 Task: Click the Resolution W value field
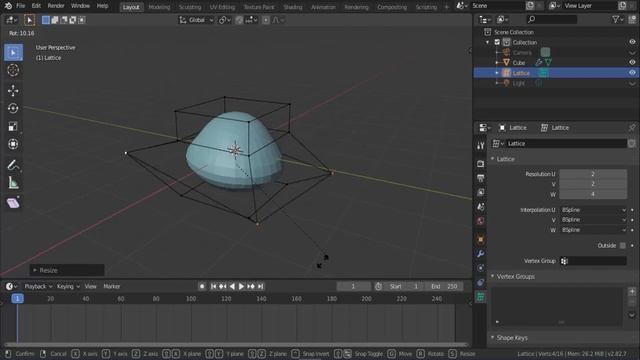click(593, 194)
